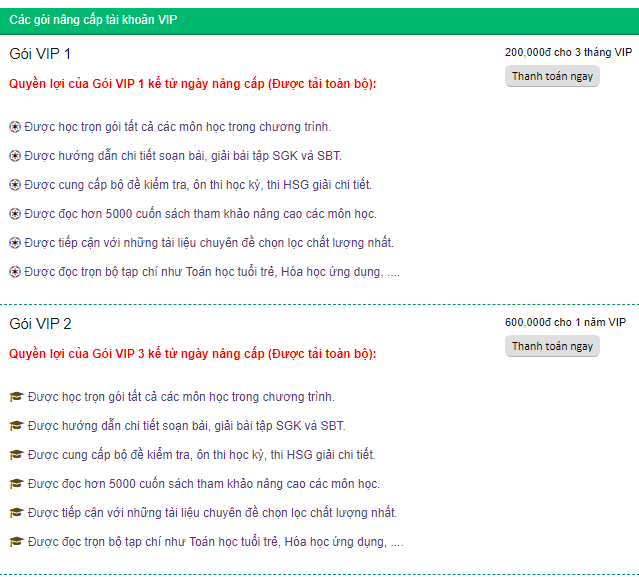Click star bullet beside VIP 1 tiếp cận tài liệu

15,243
